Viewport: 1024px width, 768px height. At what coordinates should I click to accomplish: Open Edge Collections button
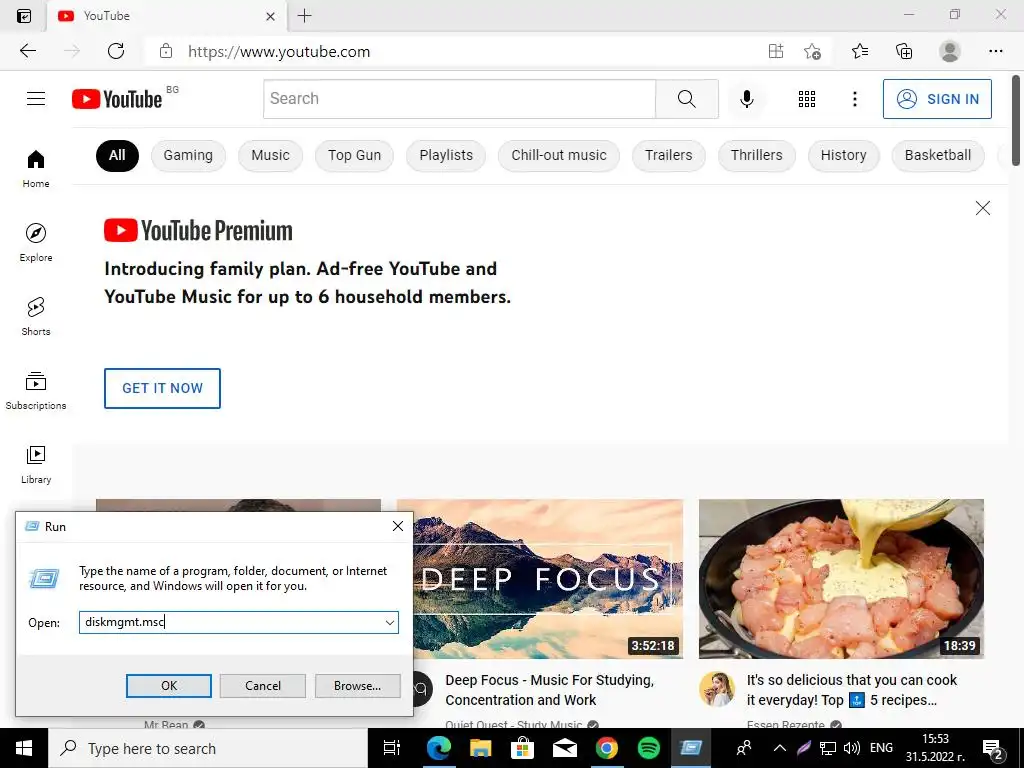pyautogui.click(x=904, y=51)
